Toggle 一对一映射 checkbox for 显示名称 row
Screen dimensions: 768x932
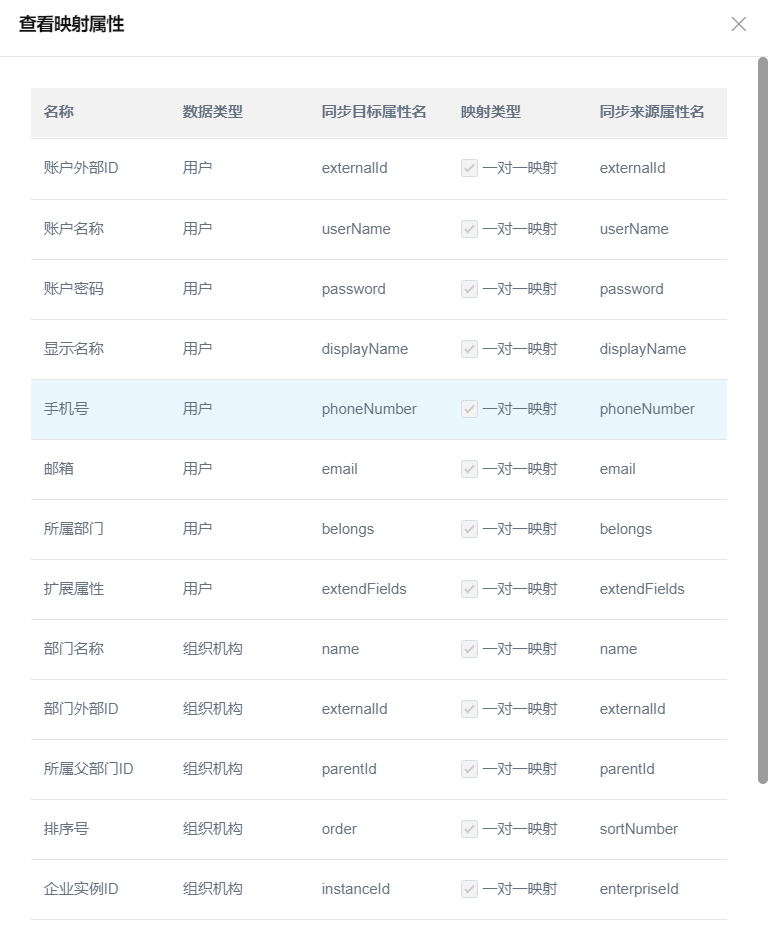click(x=469, y=349)
